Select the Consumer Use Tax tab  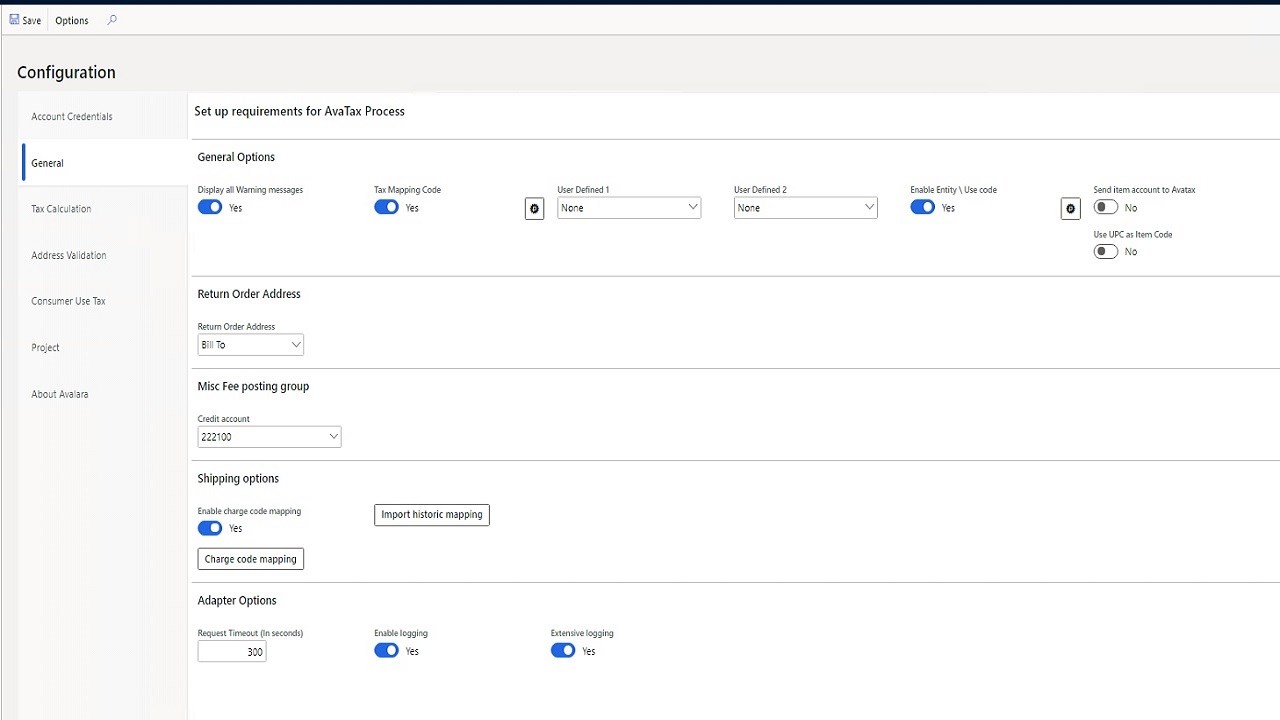tap(68, 301)
